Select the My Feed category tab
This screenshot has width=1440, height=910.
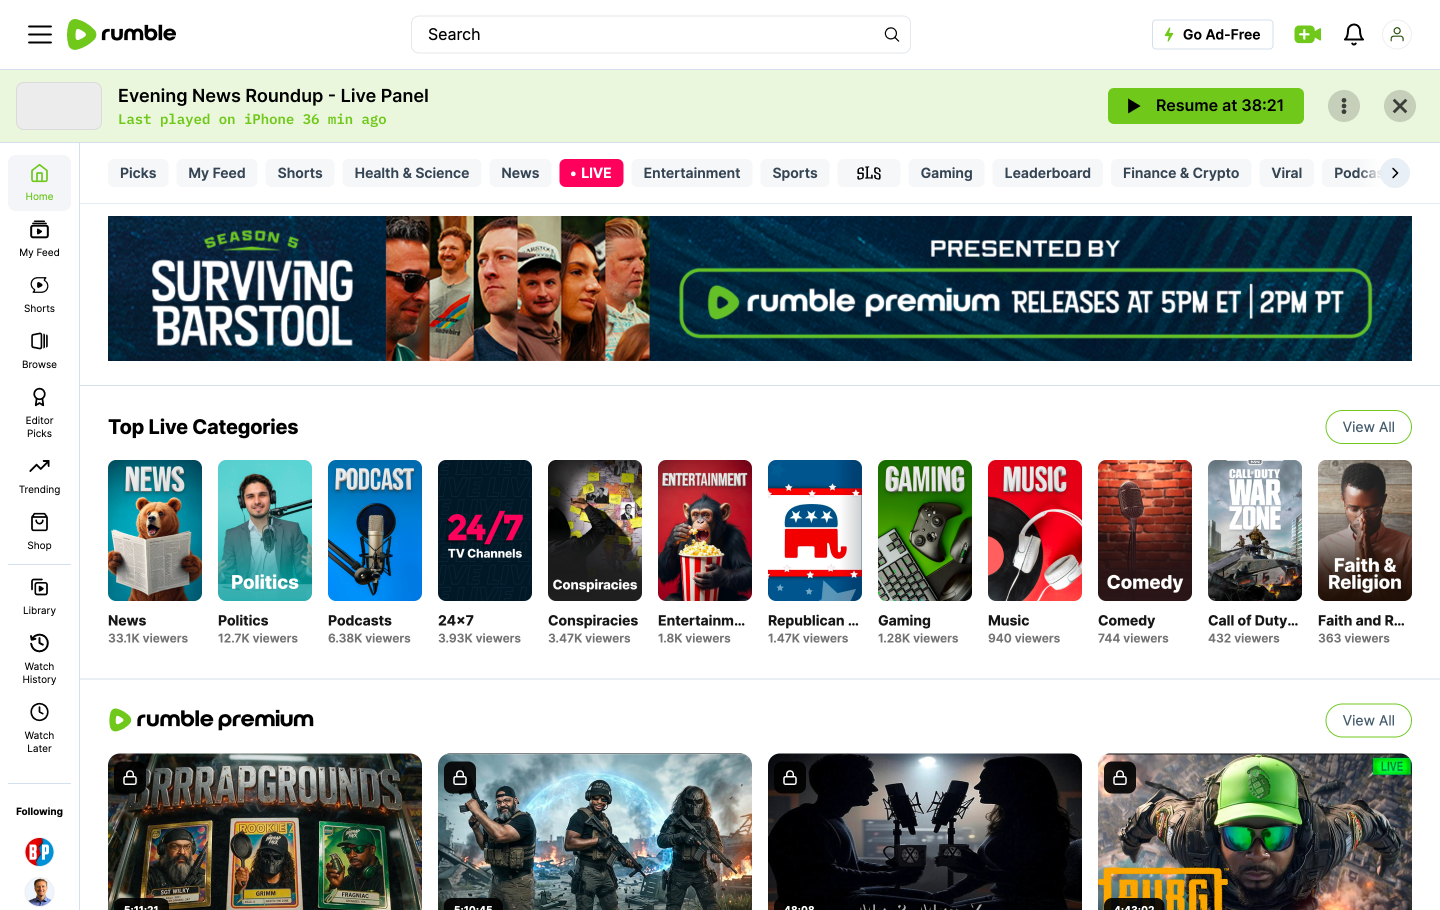point(217,173)
